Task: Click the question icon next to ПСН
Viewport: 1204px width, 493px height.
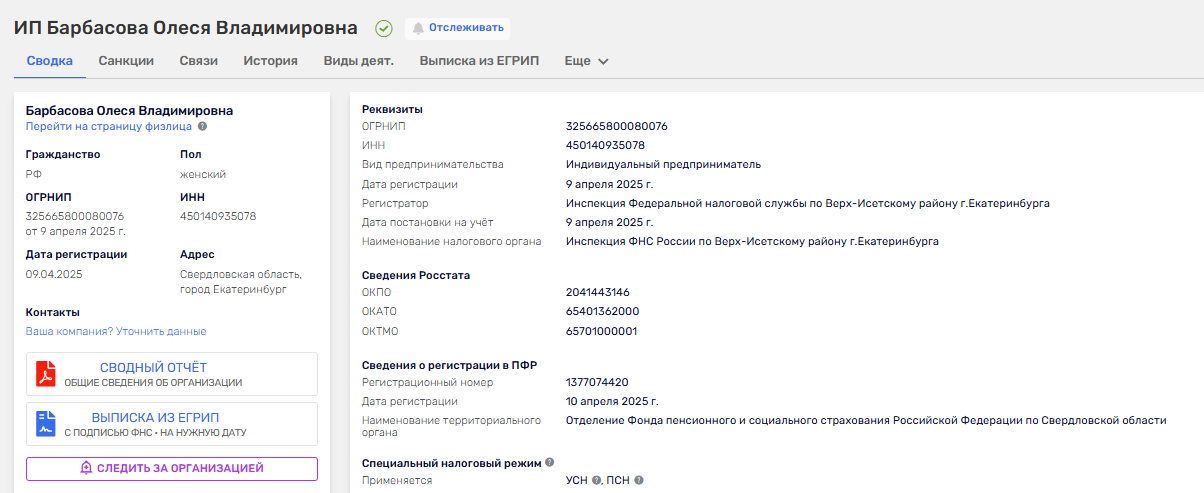Action: (x=638, y=481)
